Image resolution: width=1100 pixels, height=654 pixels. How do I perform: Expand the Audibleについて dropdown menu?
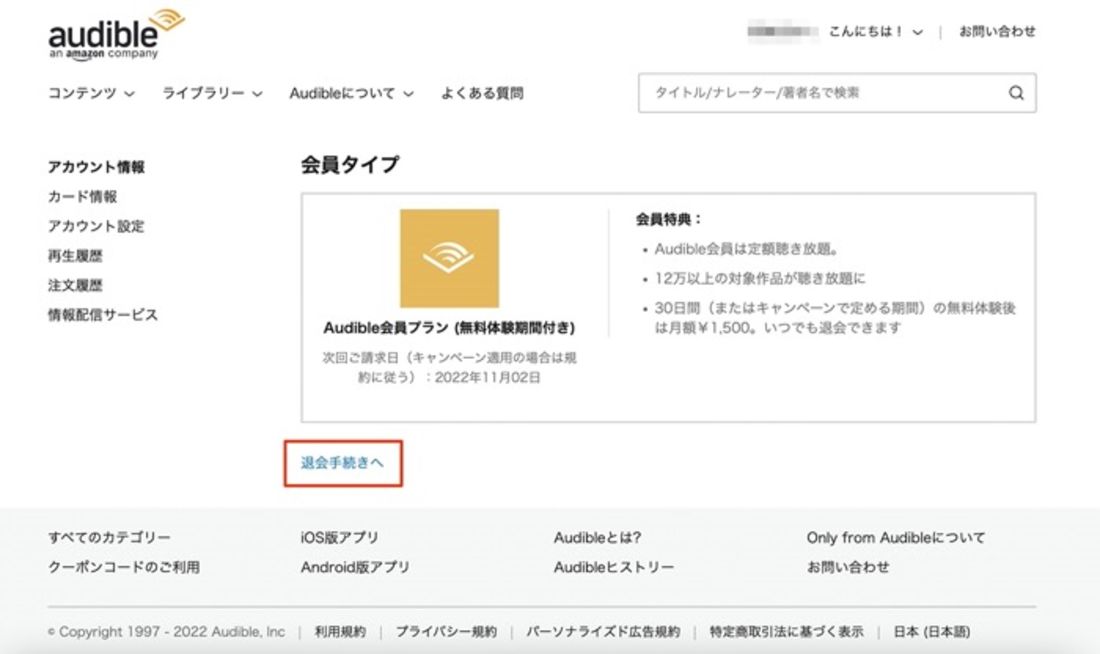[351, 93]
